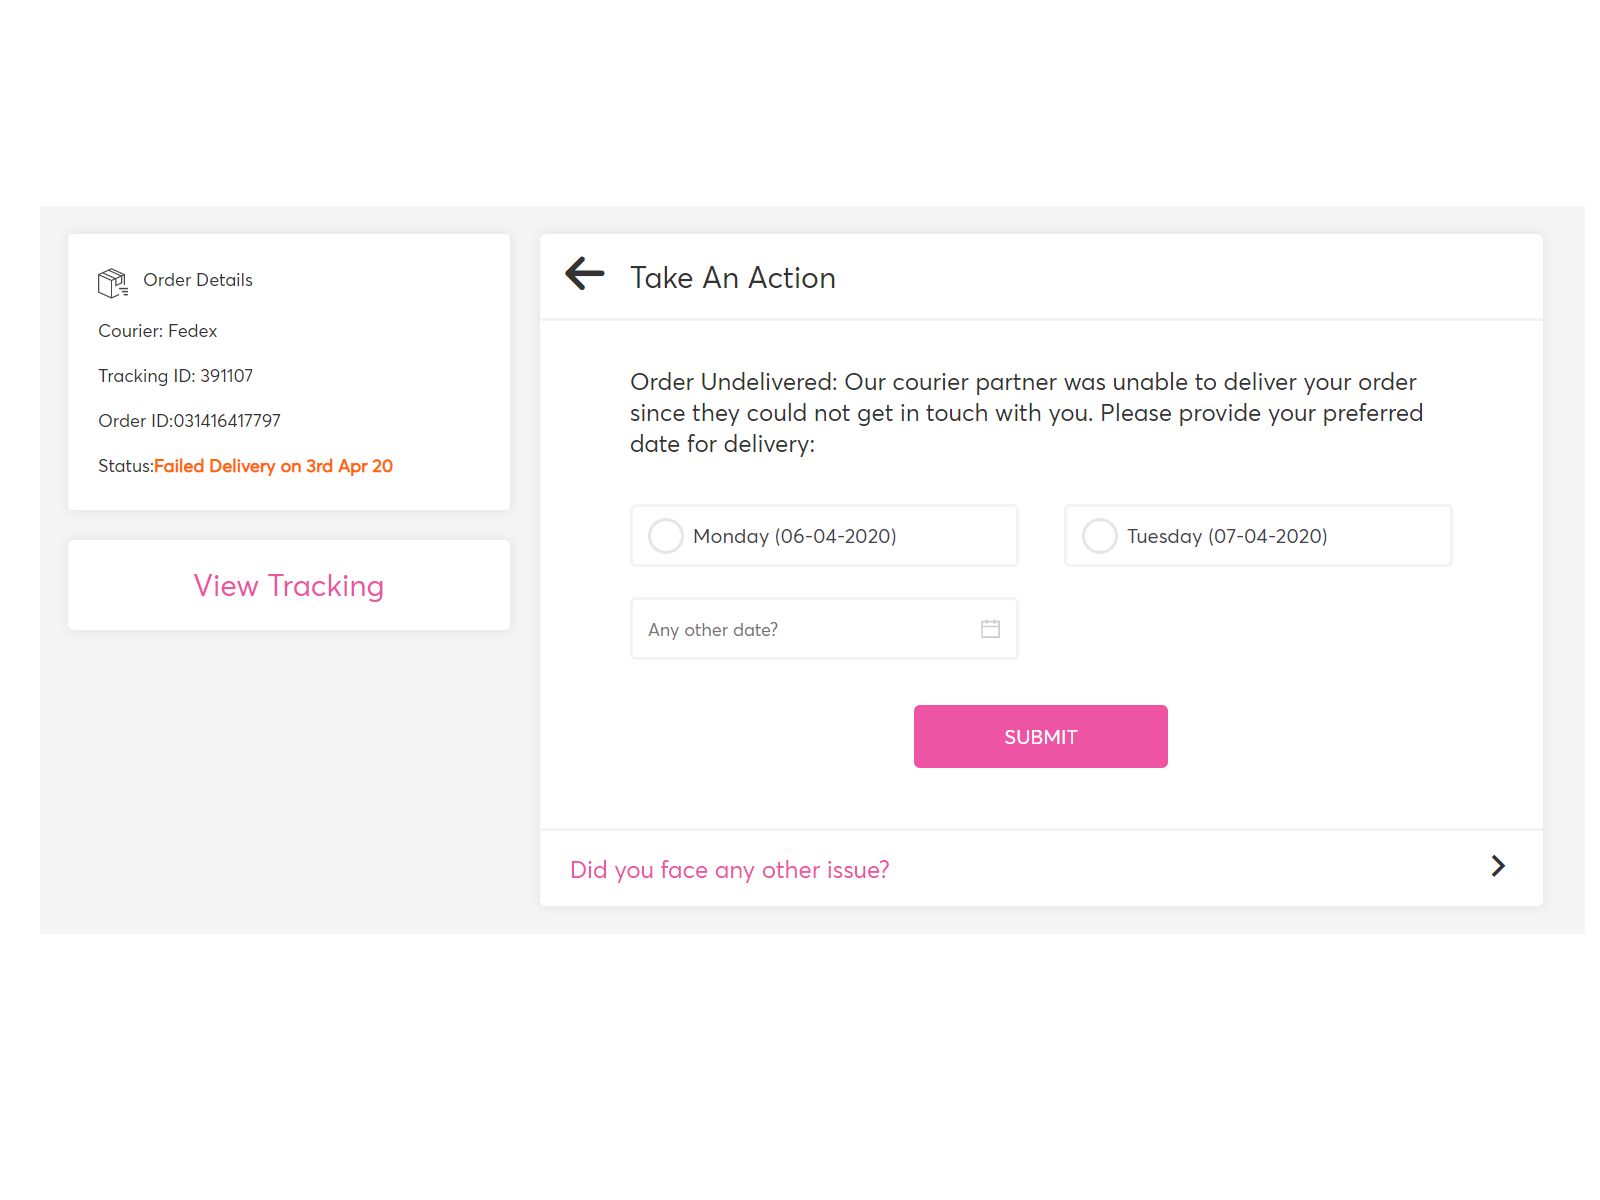Click the Take An Action heading
Screen dimensions: 1600x1200
[733, 278]
